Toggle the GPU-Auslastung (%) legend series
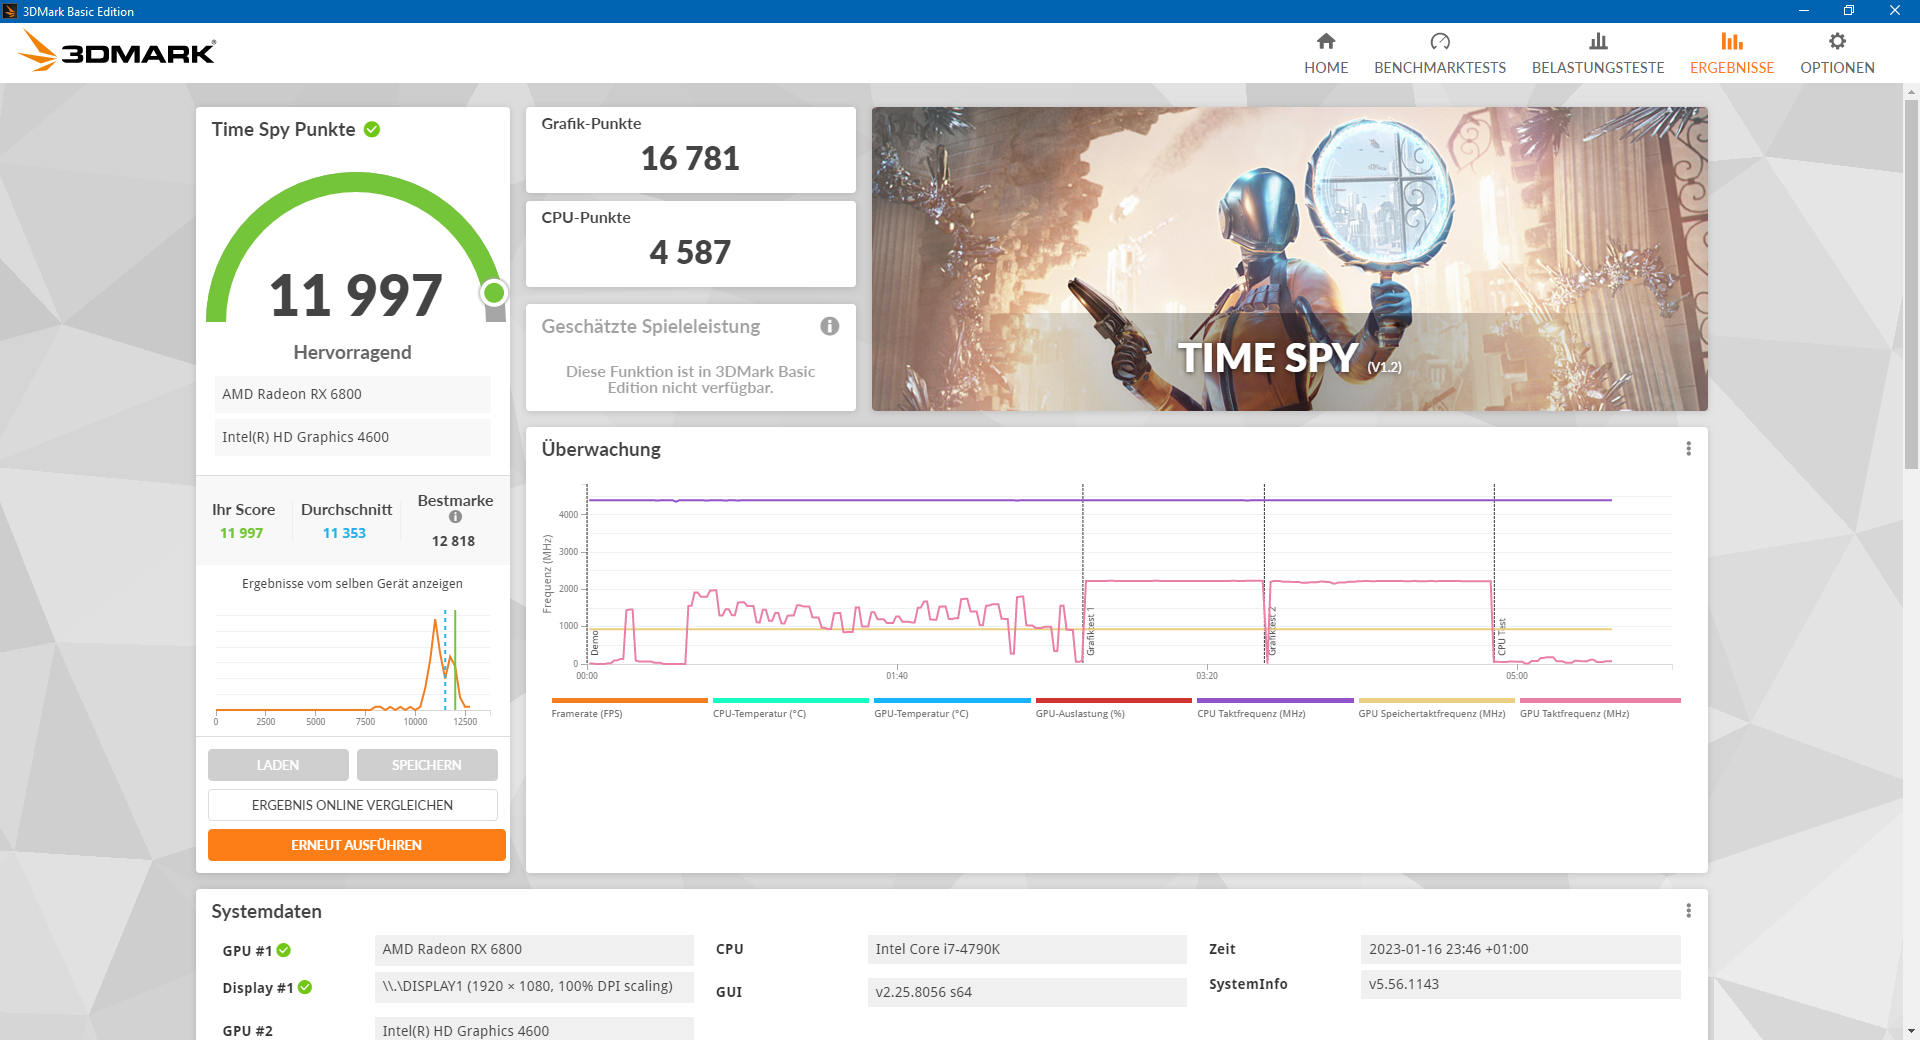 [x=1114, y=707]
